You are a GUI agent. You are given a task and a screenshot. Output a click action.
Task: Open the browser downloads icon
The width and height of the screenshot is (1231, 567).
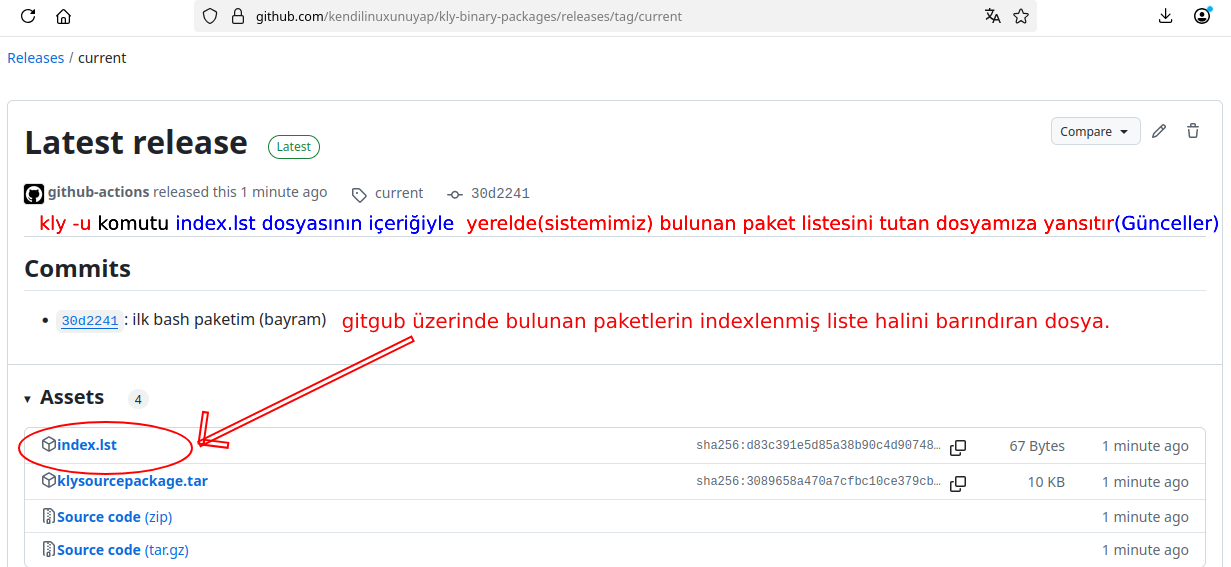pyautogui.click(x=1166, y=16)
